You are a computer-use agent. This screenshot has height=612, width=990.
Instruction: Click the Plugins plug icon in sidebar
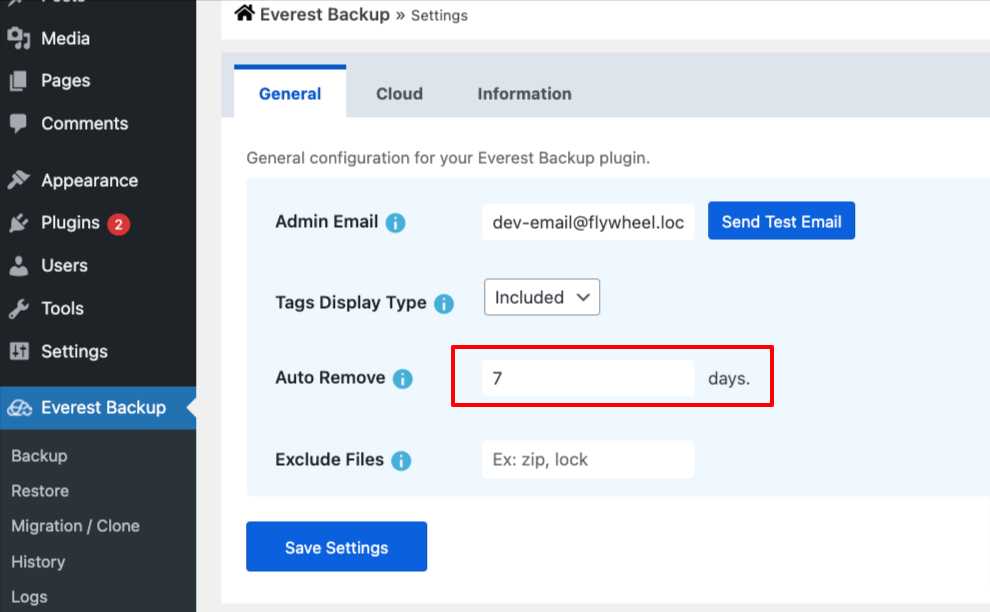[x=18, y=223]
